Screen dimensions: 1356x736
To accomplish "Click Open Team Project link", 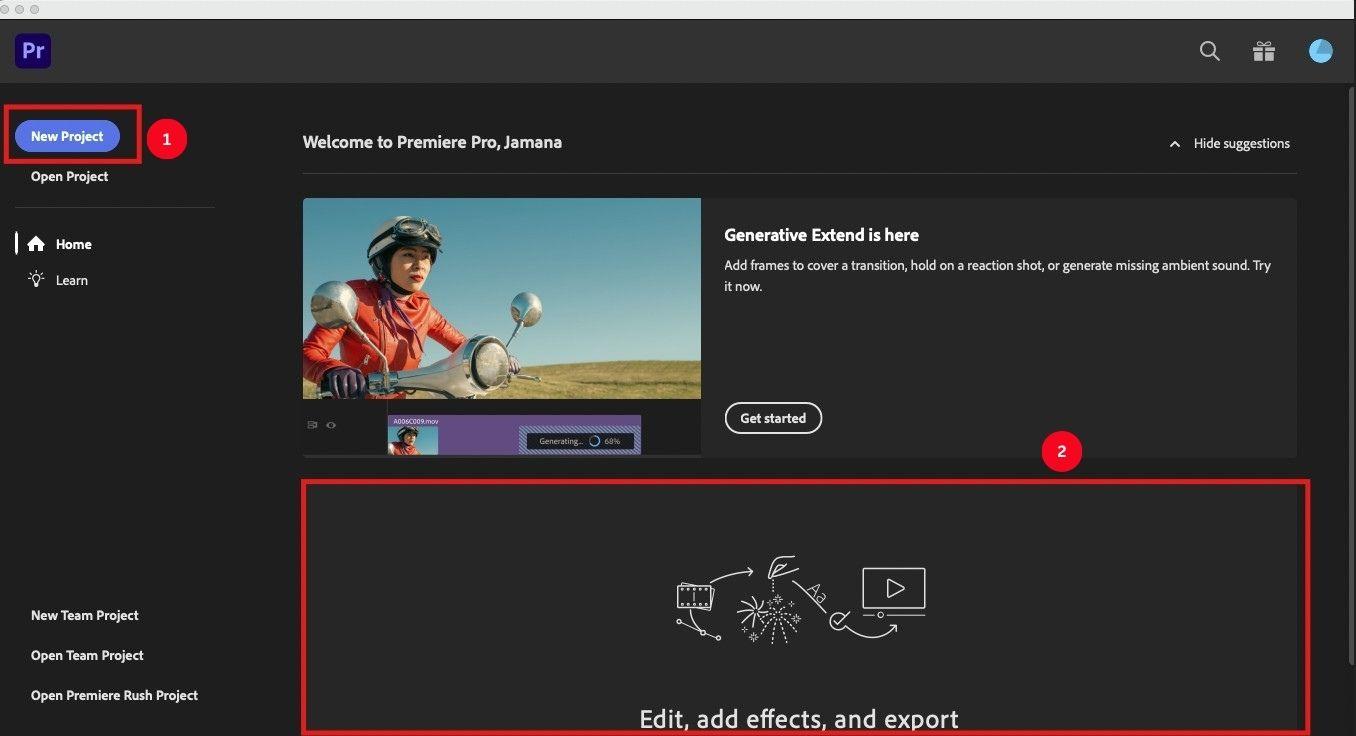I will 87,655.
